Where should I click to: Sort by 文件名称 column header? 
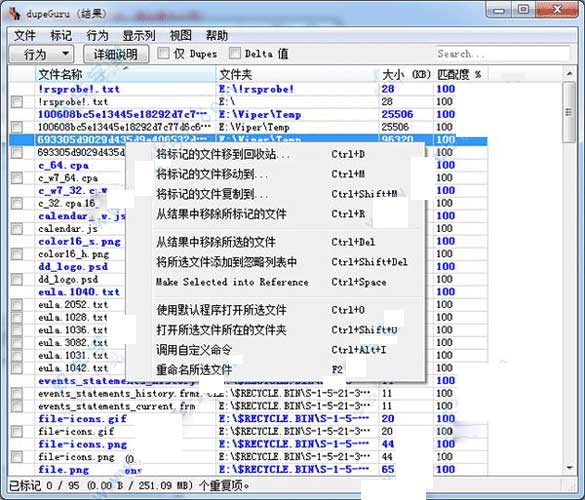tap(125, 74)
